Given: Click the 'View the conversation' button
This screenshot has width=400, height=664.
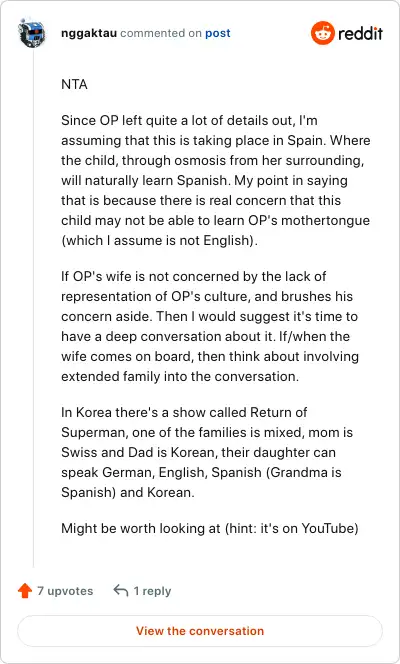Looking at the screenshot, I should point(200,631).
